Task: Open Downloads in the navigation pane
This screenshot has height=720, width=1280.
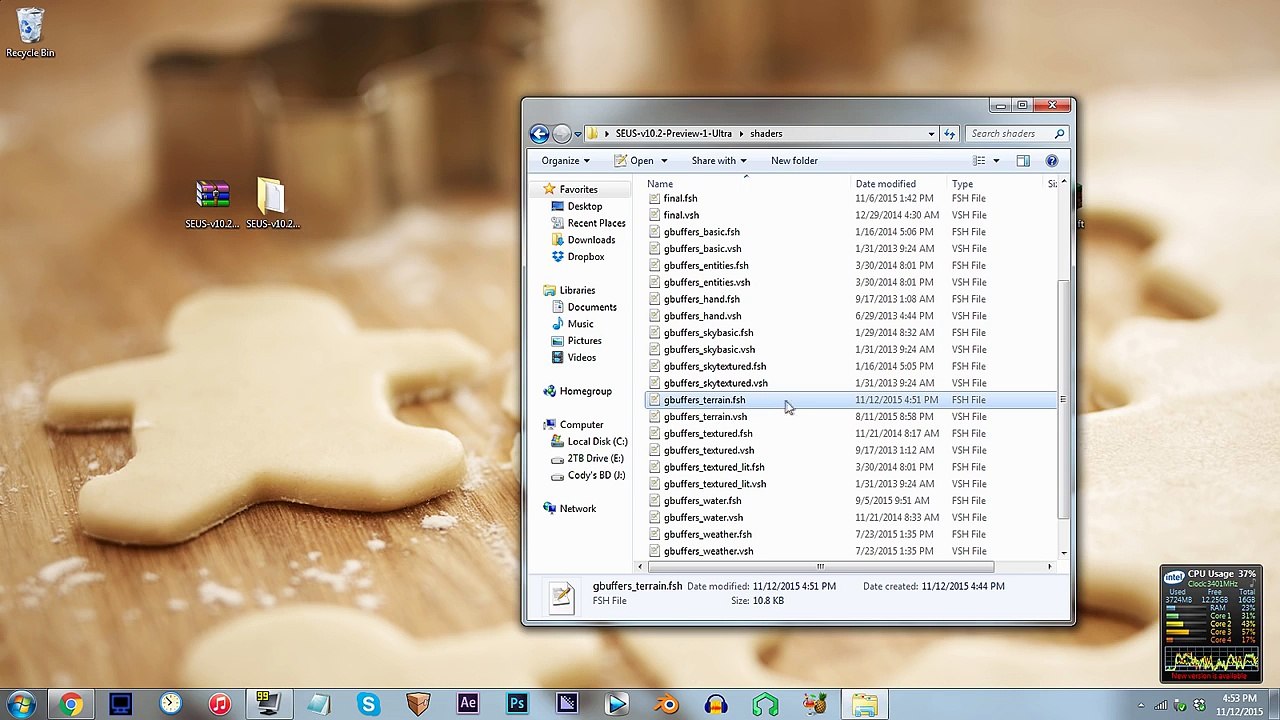Action: point(591,240)
